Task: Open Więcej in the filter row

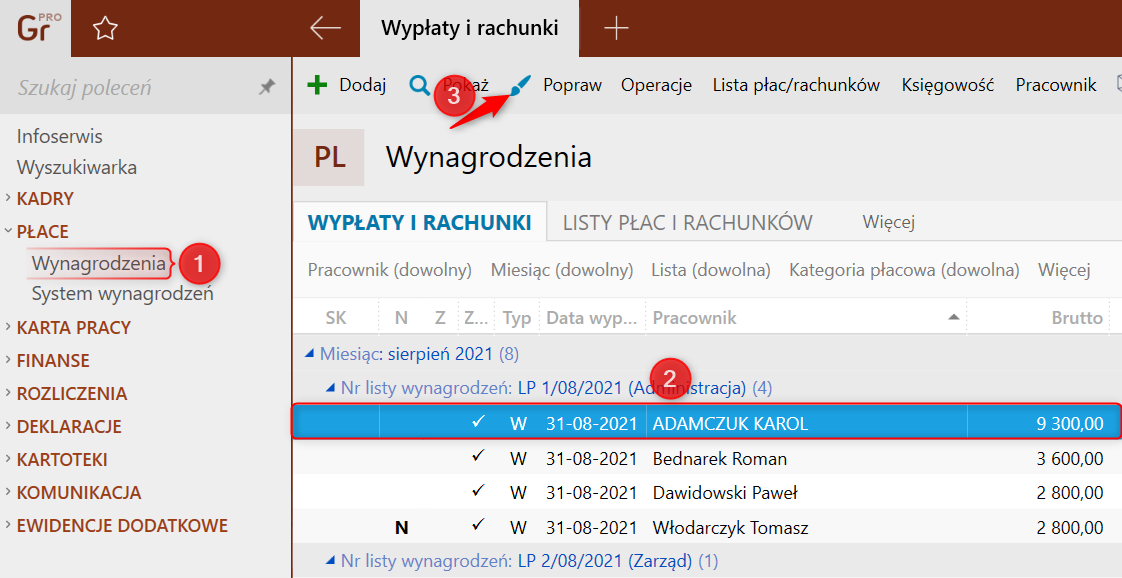Action: pyautogui.click(x=1064, y=270)
